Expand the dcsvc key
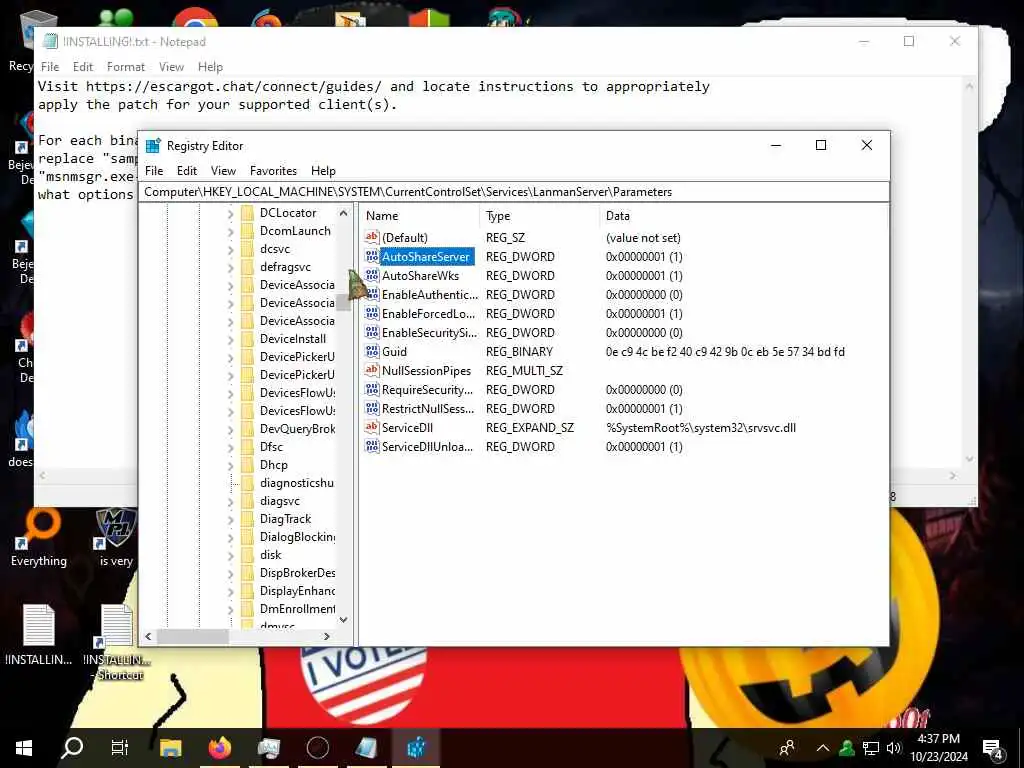1024x768 pixels. click(x=231, y=249)
